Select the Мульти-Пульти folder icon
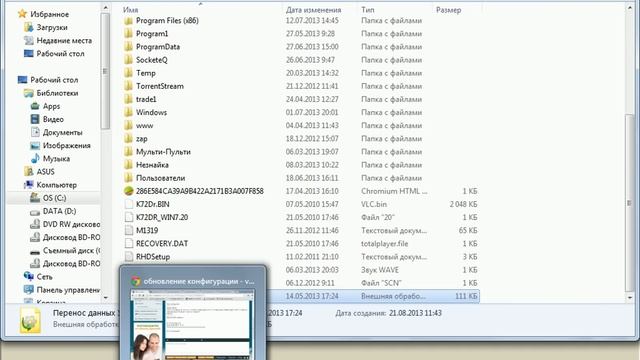The height and width of the screenshot is (360, 640). pos(129,151)
